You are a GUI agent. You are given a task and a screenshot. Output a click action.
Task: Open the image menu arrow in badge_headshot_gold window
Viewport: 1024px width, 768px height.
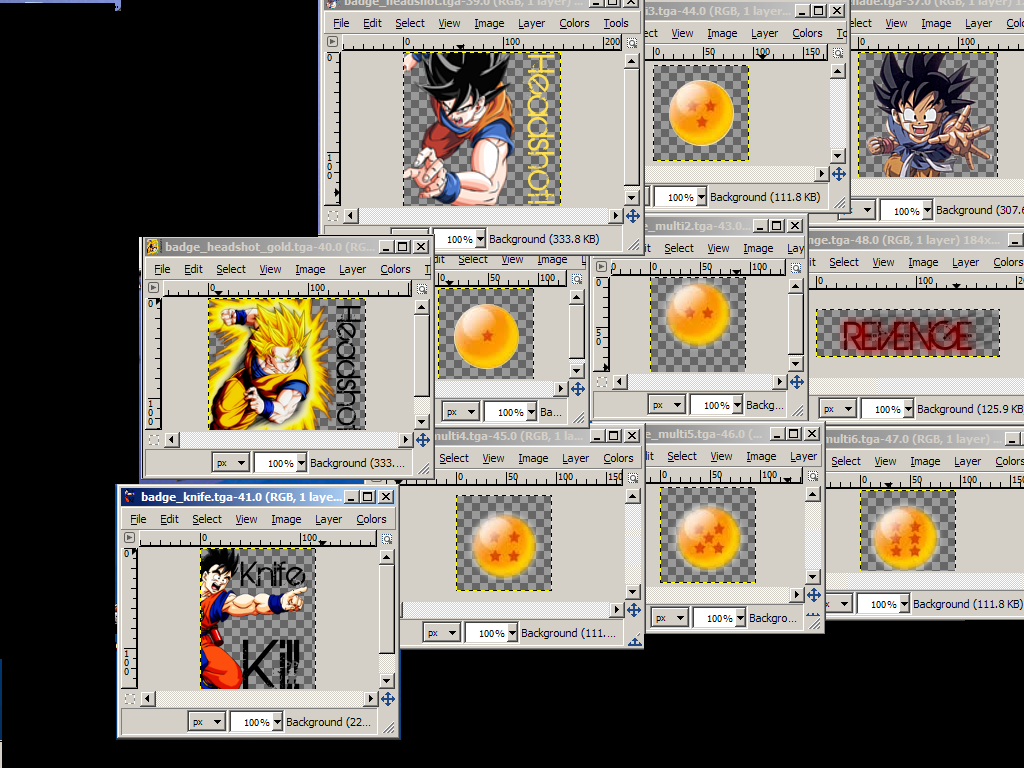click(x=152, y=287)
